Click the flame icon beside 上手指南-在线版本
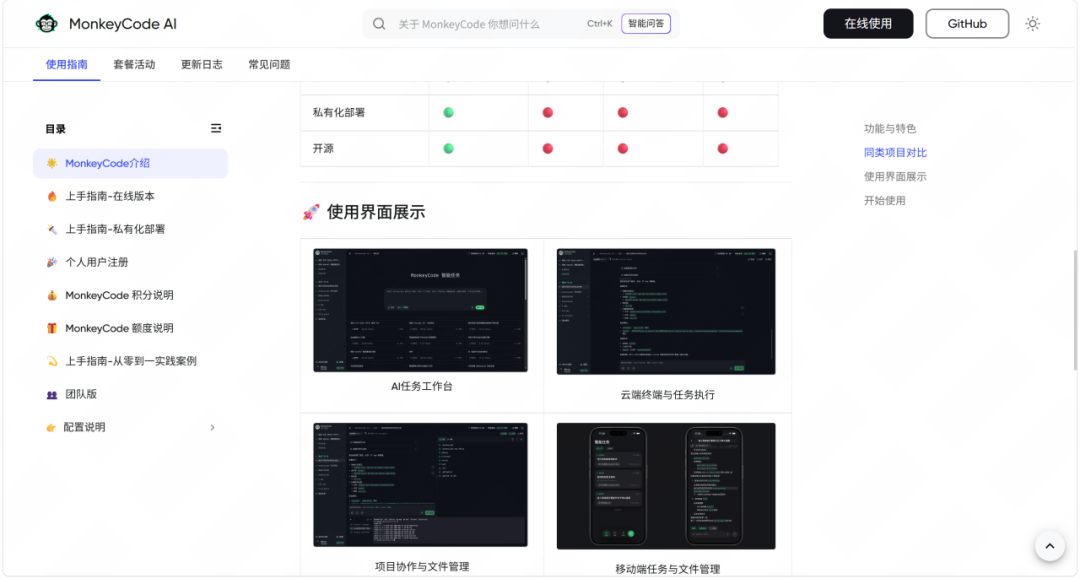The image size is (1080, 579). tap(52, 196)
